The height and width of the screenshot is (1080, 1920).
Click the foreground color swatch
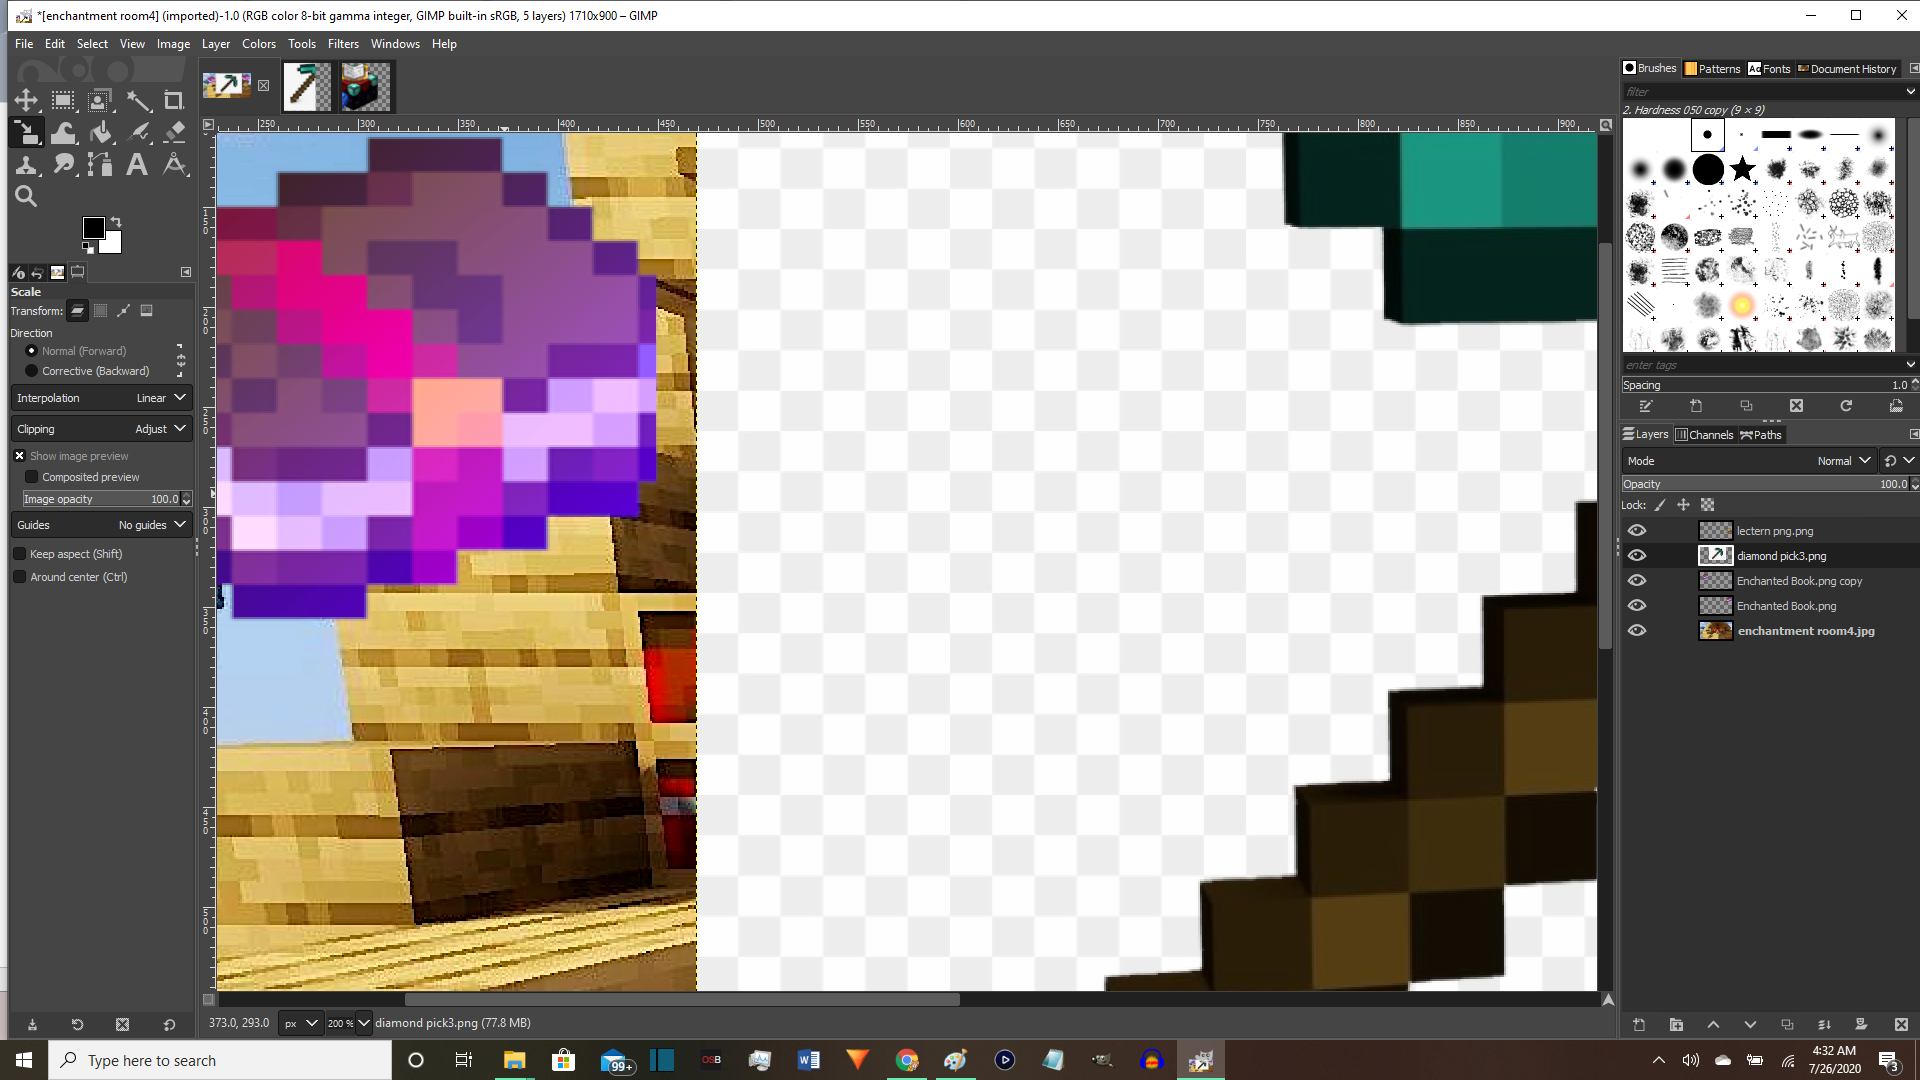tap(93, 228)
